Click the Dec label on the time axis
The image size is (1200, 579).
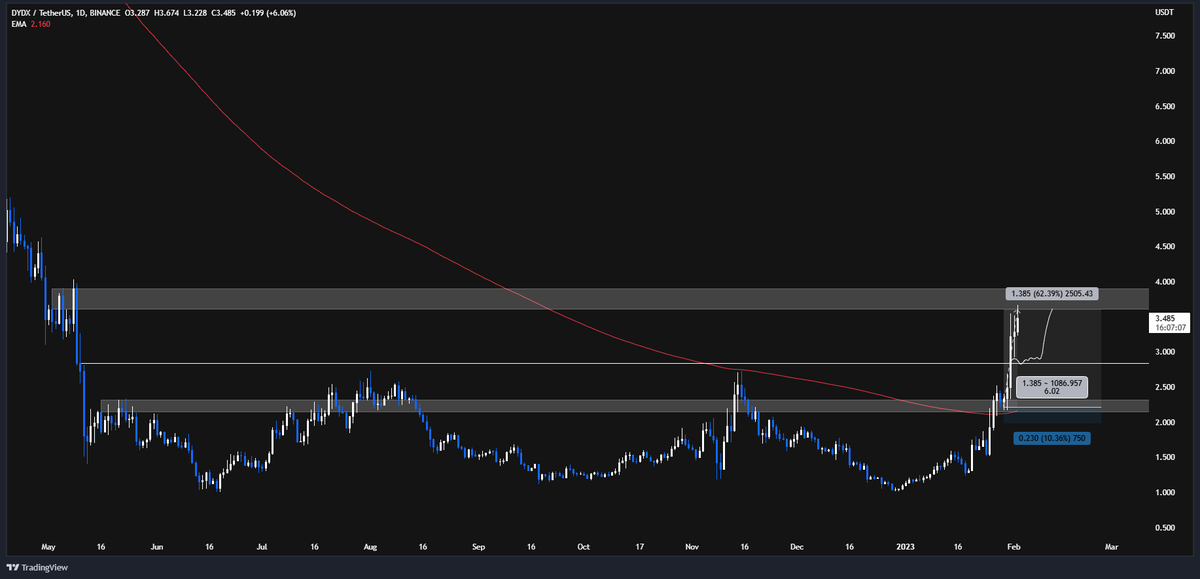(x=797, y=548)
